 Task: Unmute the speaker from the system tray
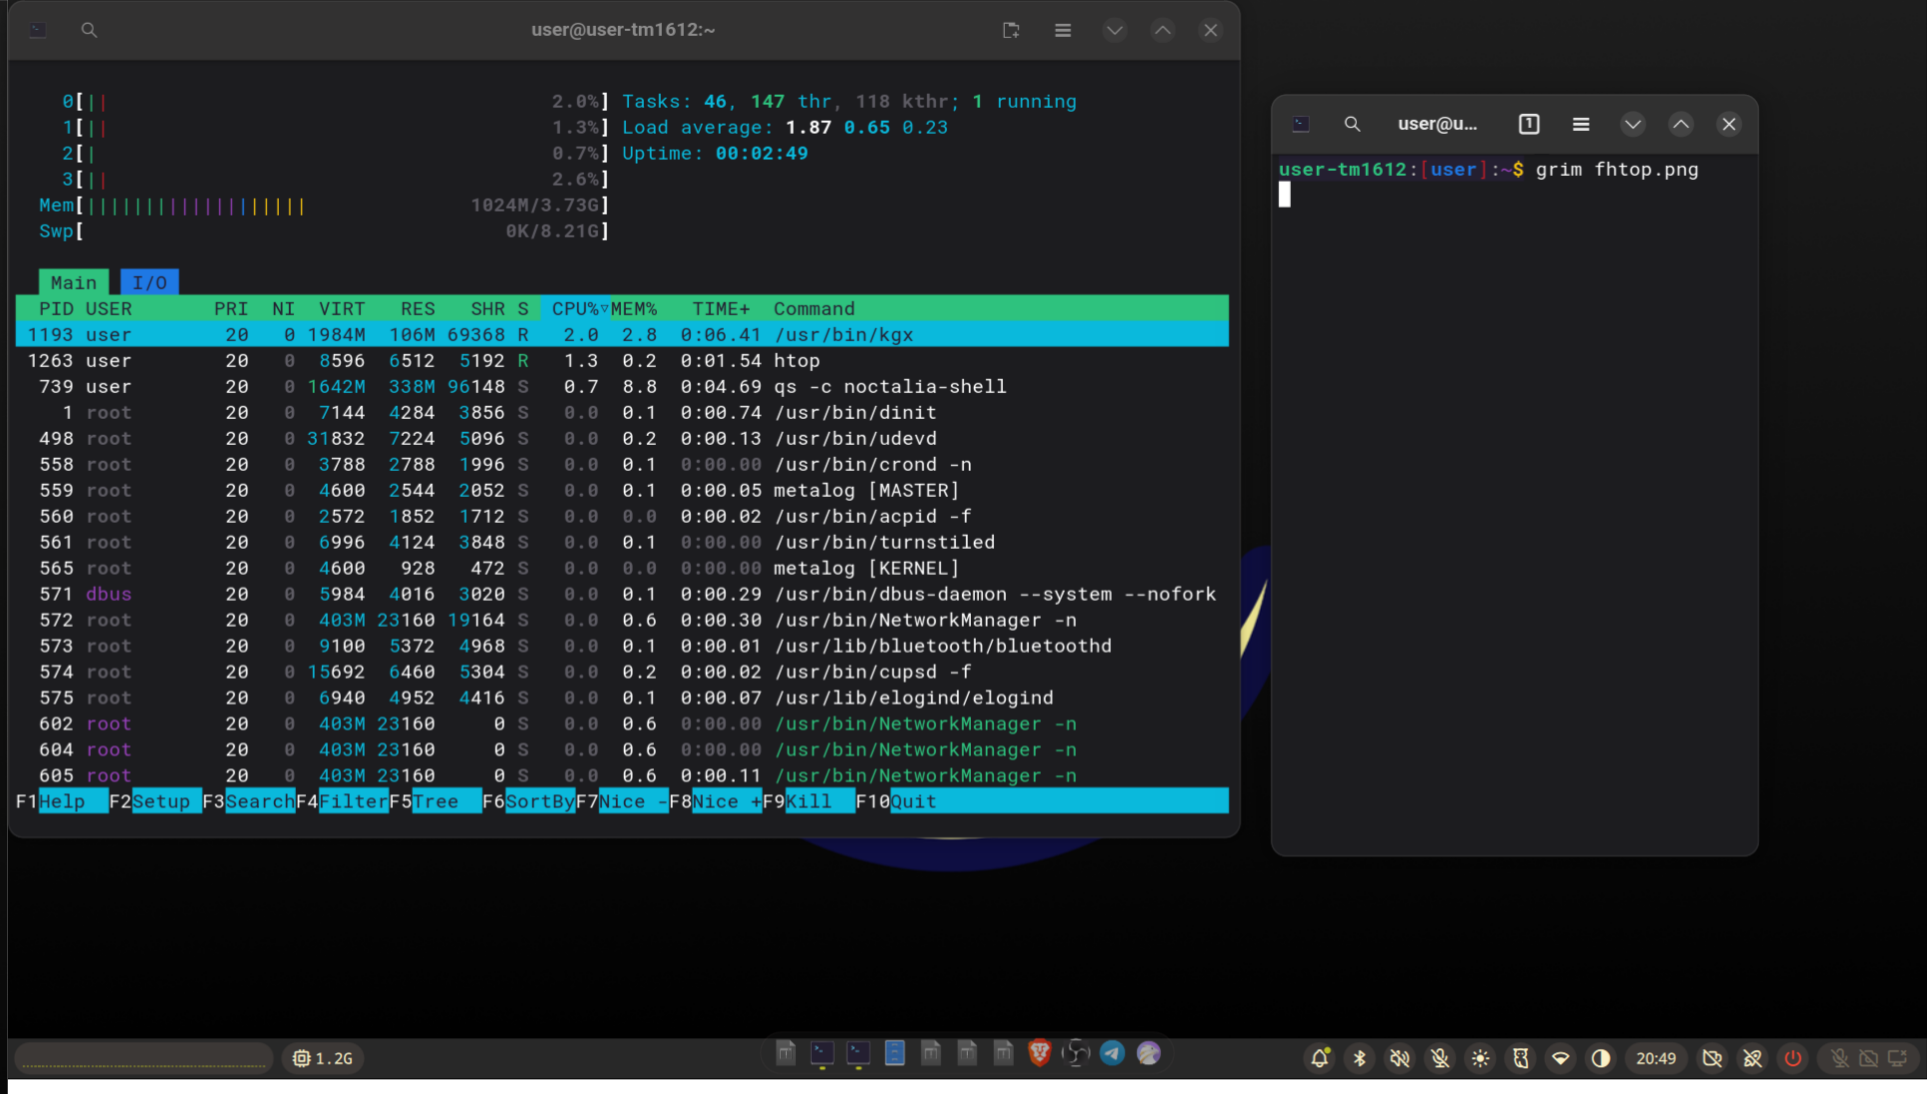(1399, 1058)
